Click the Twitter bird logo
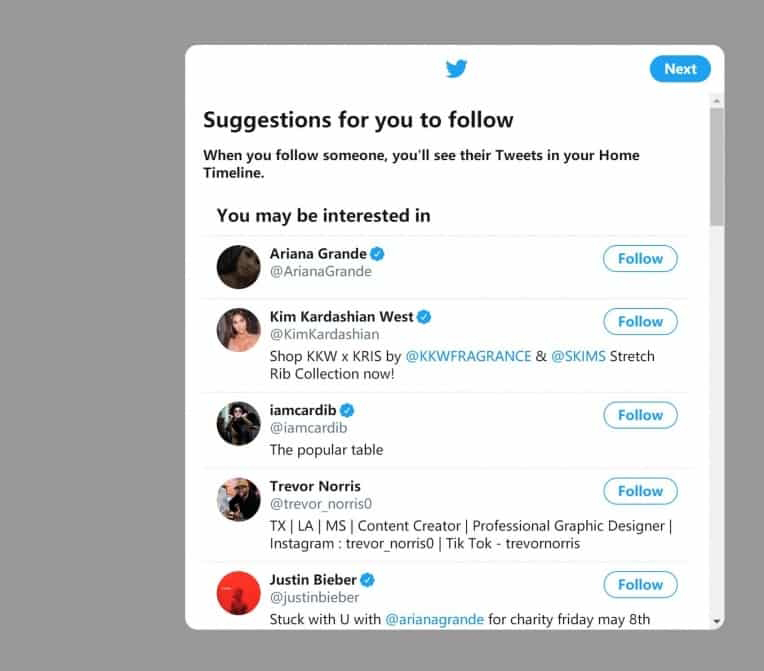 pos(457,69)
